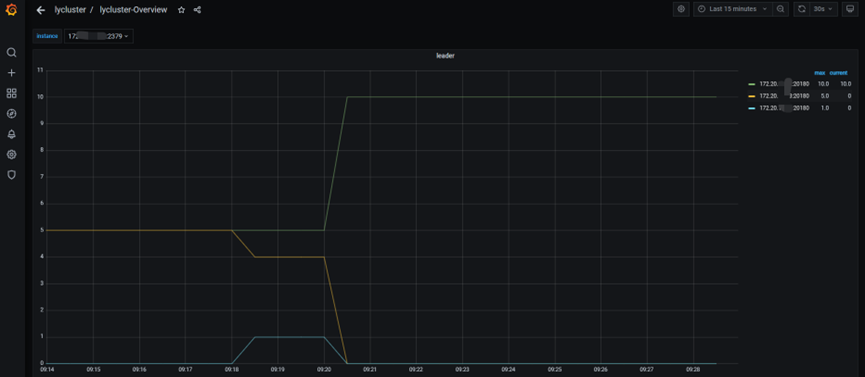The height and width of the screenshot is (377, 865).
Task: Open dashboard settings gear at top
Action: [x=681, y=9]
